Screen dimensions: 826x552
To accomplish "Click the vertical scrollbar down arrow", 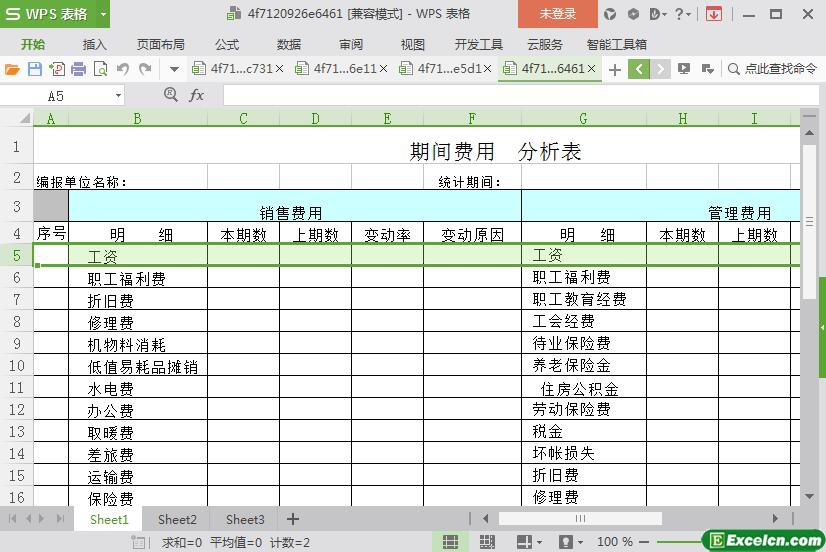I will click(x=810, y=496).
